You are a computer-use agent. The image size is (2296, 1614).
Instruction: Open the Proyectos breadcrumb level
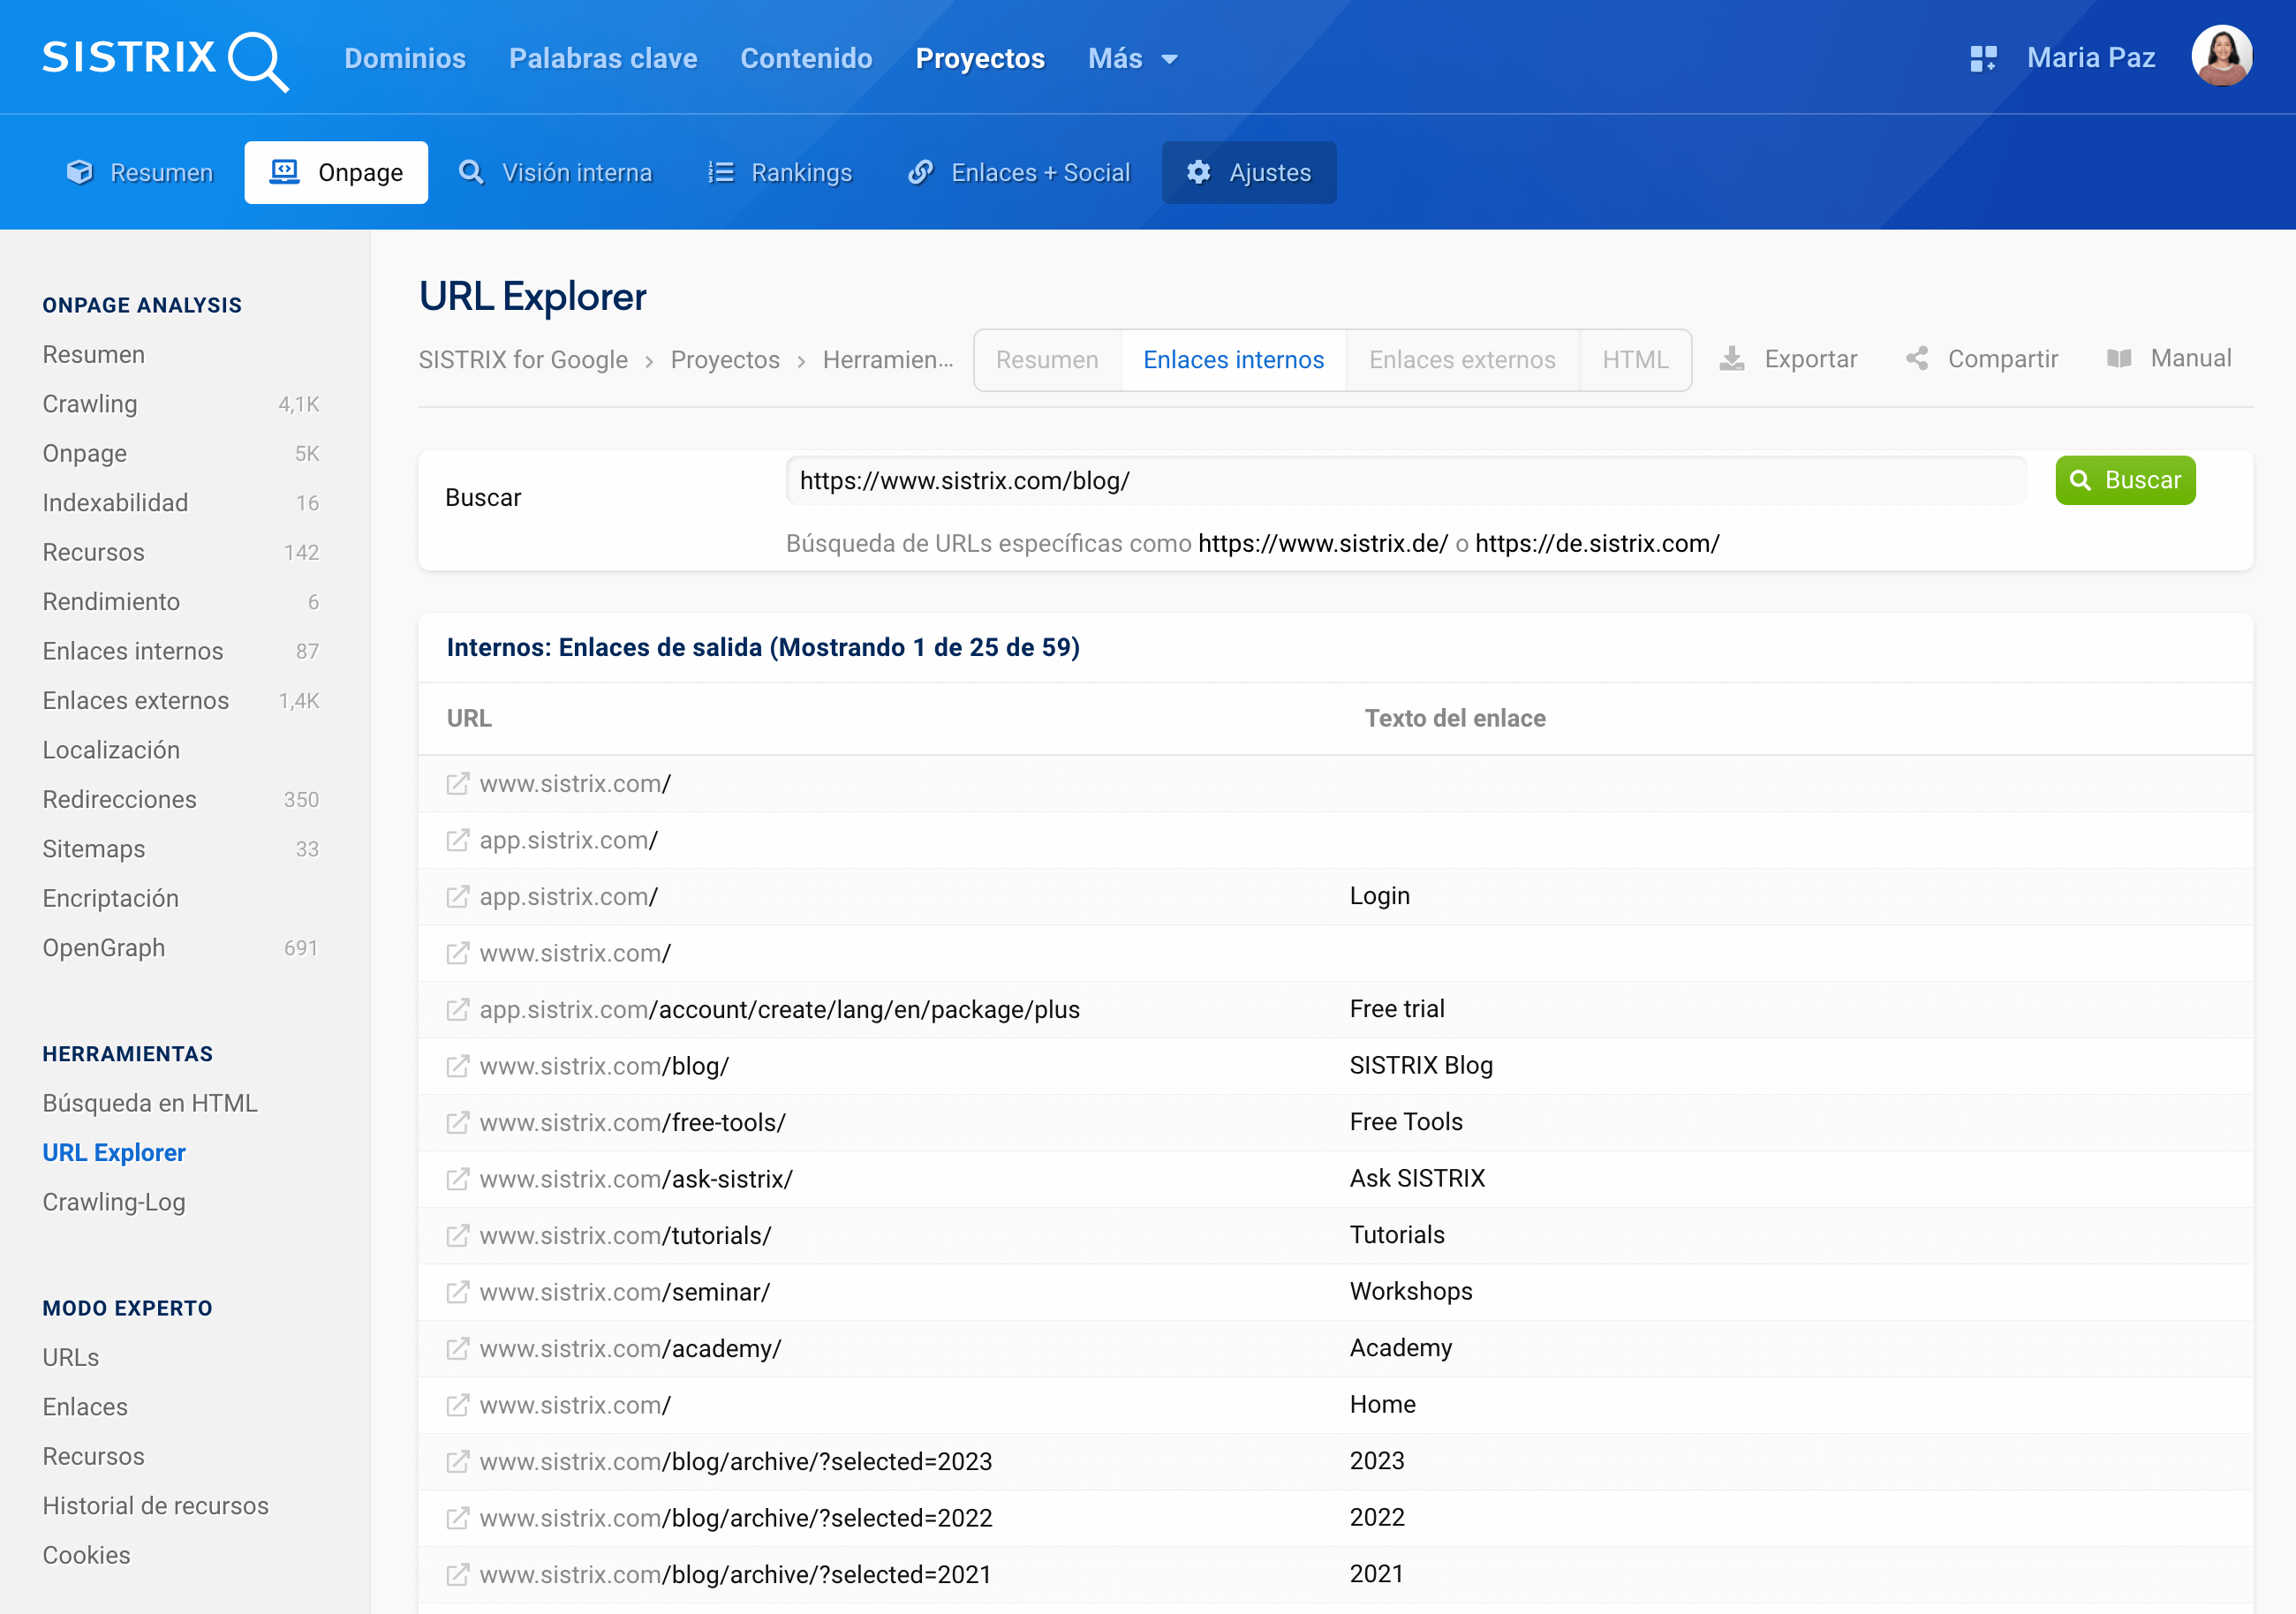[724, 360]
